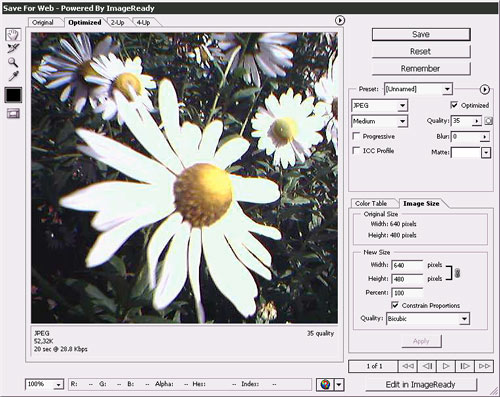This screenshot has height=397, width=500.
Task: Switch to the 2-Up tab
Action: click(118, 22)
